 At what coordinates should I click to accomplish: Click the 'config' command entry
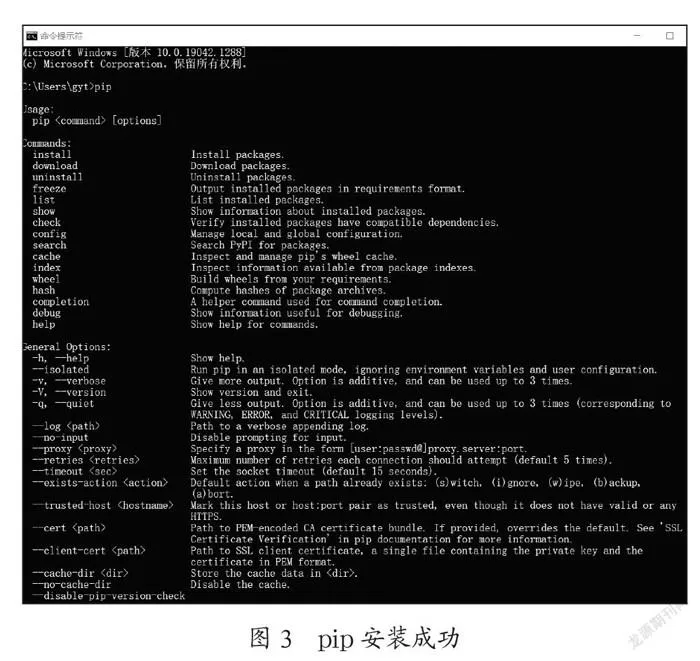click(x=49, y=234)
